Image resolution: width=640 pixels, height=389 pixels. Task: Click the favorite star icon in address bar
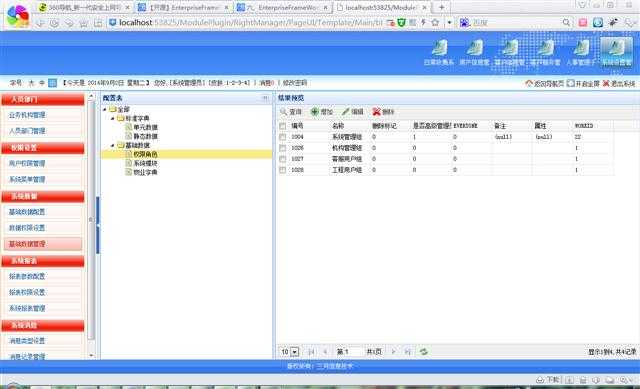click(x=435, y=22)
